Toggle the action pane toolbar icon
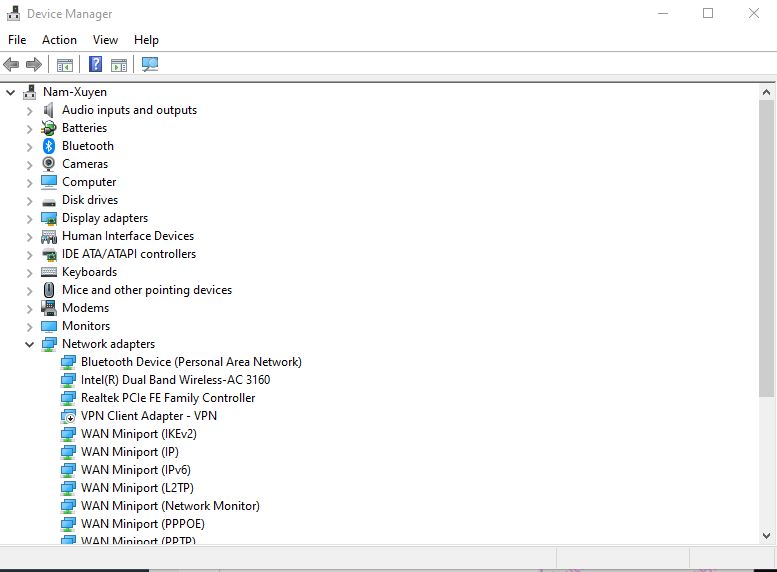This screenshot has width=777, height=572. (x=119, y=64)
